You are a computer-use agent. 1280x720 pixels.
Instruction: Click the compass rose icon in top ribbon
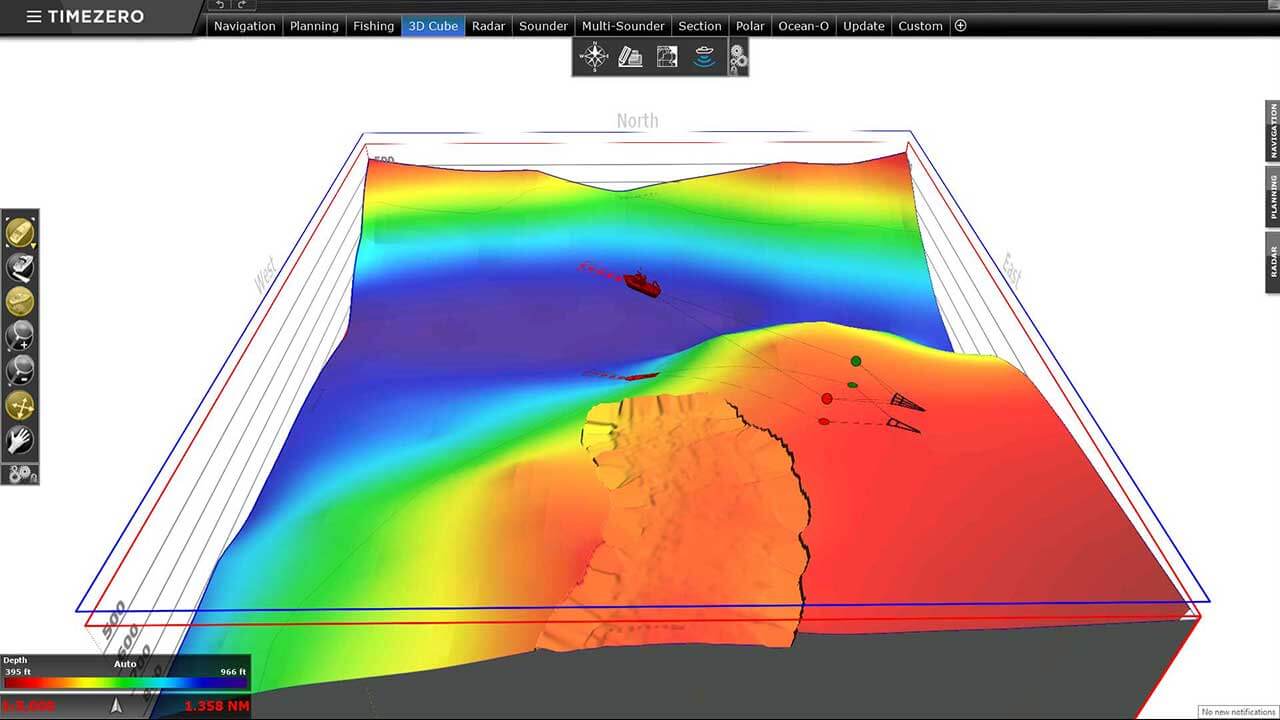[x=594, y=57]
